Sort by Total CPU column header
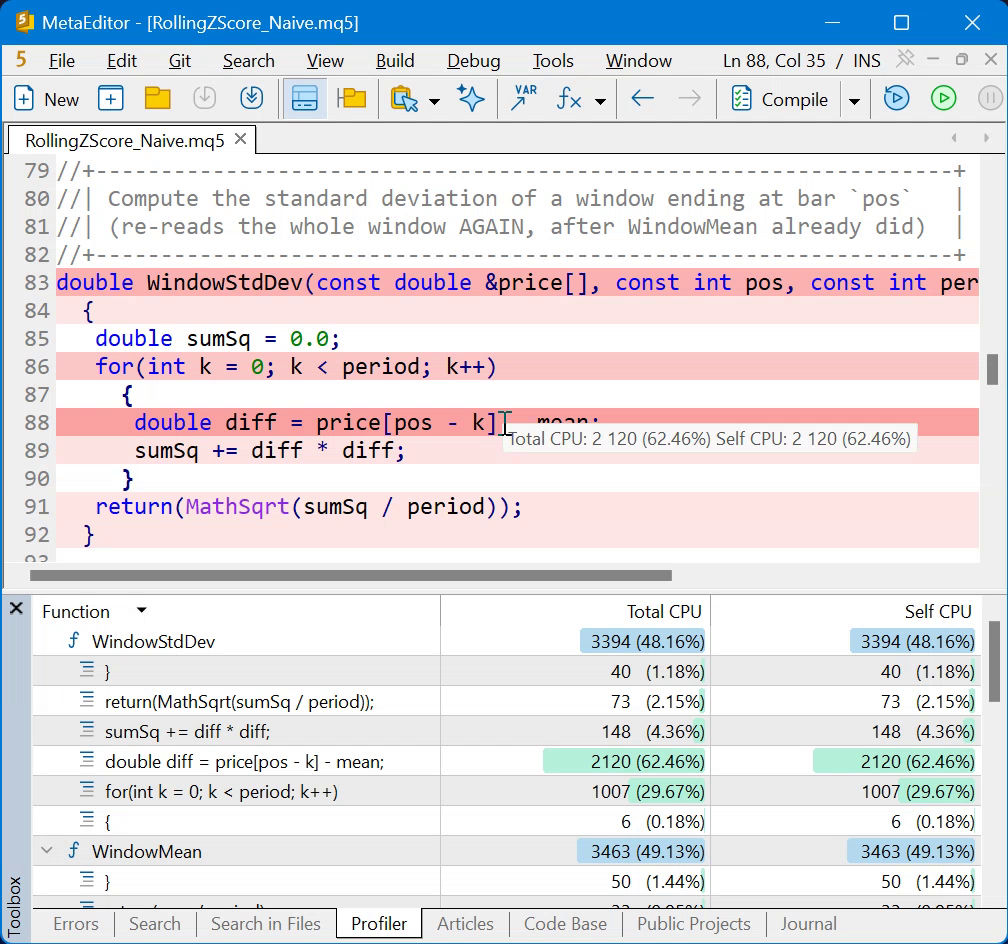Screen dimensions: 1008x944 click(x=664, y=611)
